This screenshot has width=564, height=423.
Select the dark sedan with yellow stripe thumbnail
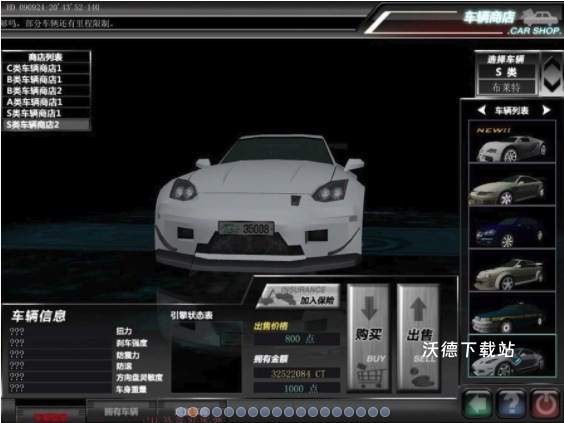512,313
